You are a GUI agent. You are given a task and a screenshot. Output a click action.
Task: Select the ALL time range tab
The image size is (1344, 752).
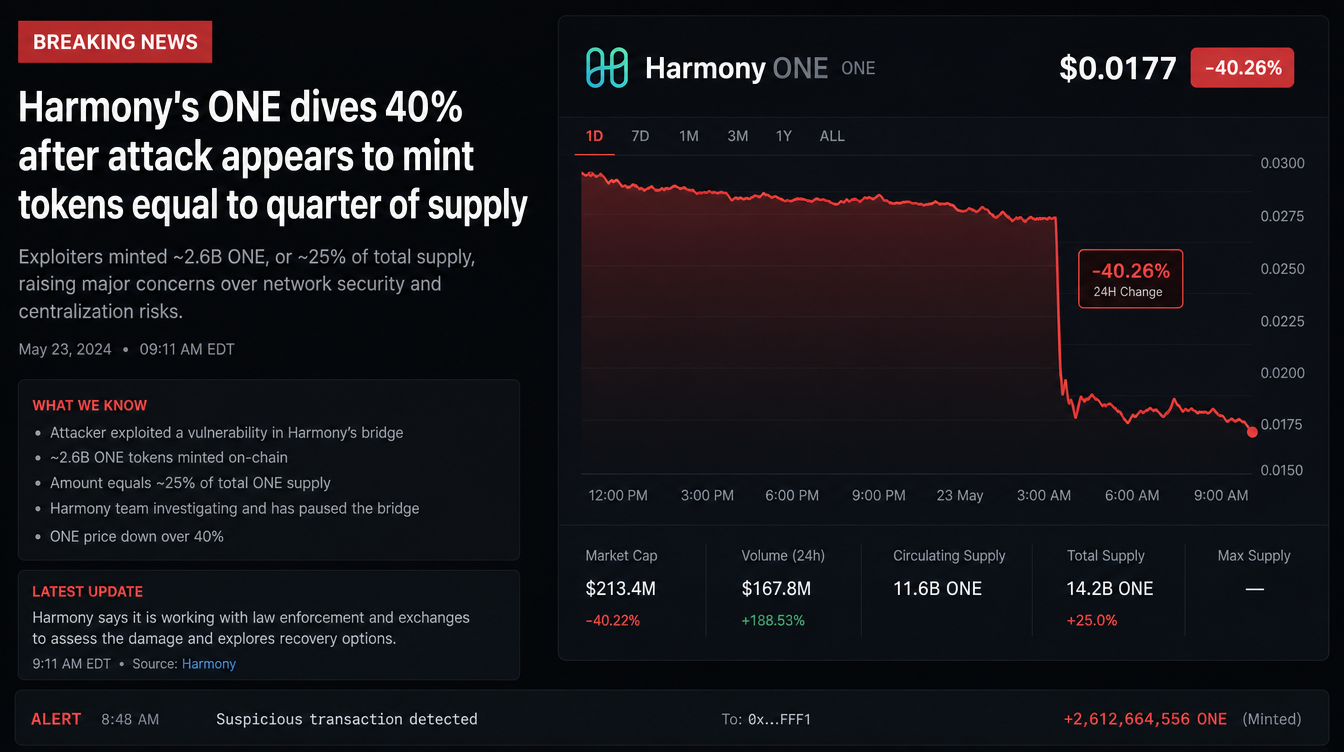[832, 136]
